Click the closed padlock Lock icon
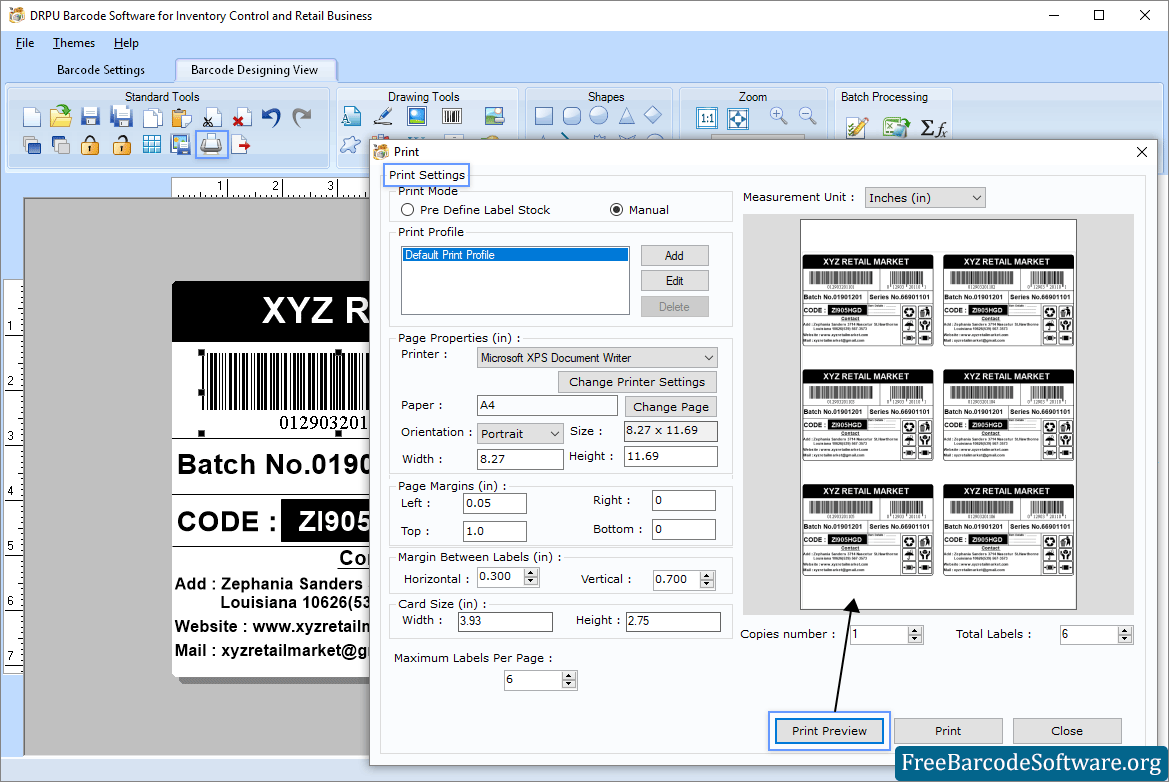The height and width of the screenshot is (782, 1169). point(90,145)
